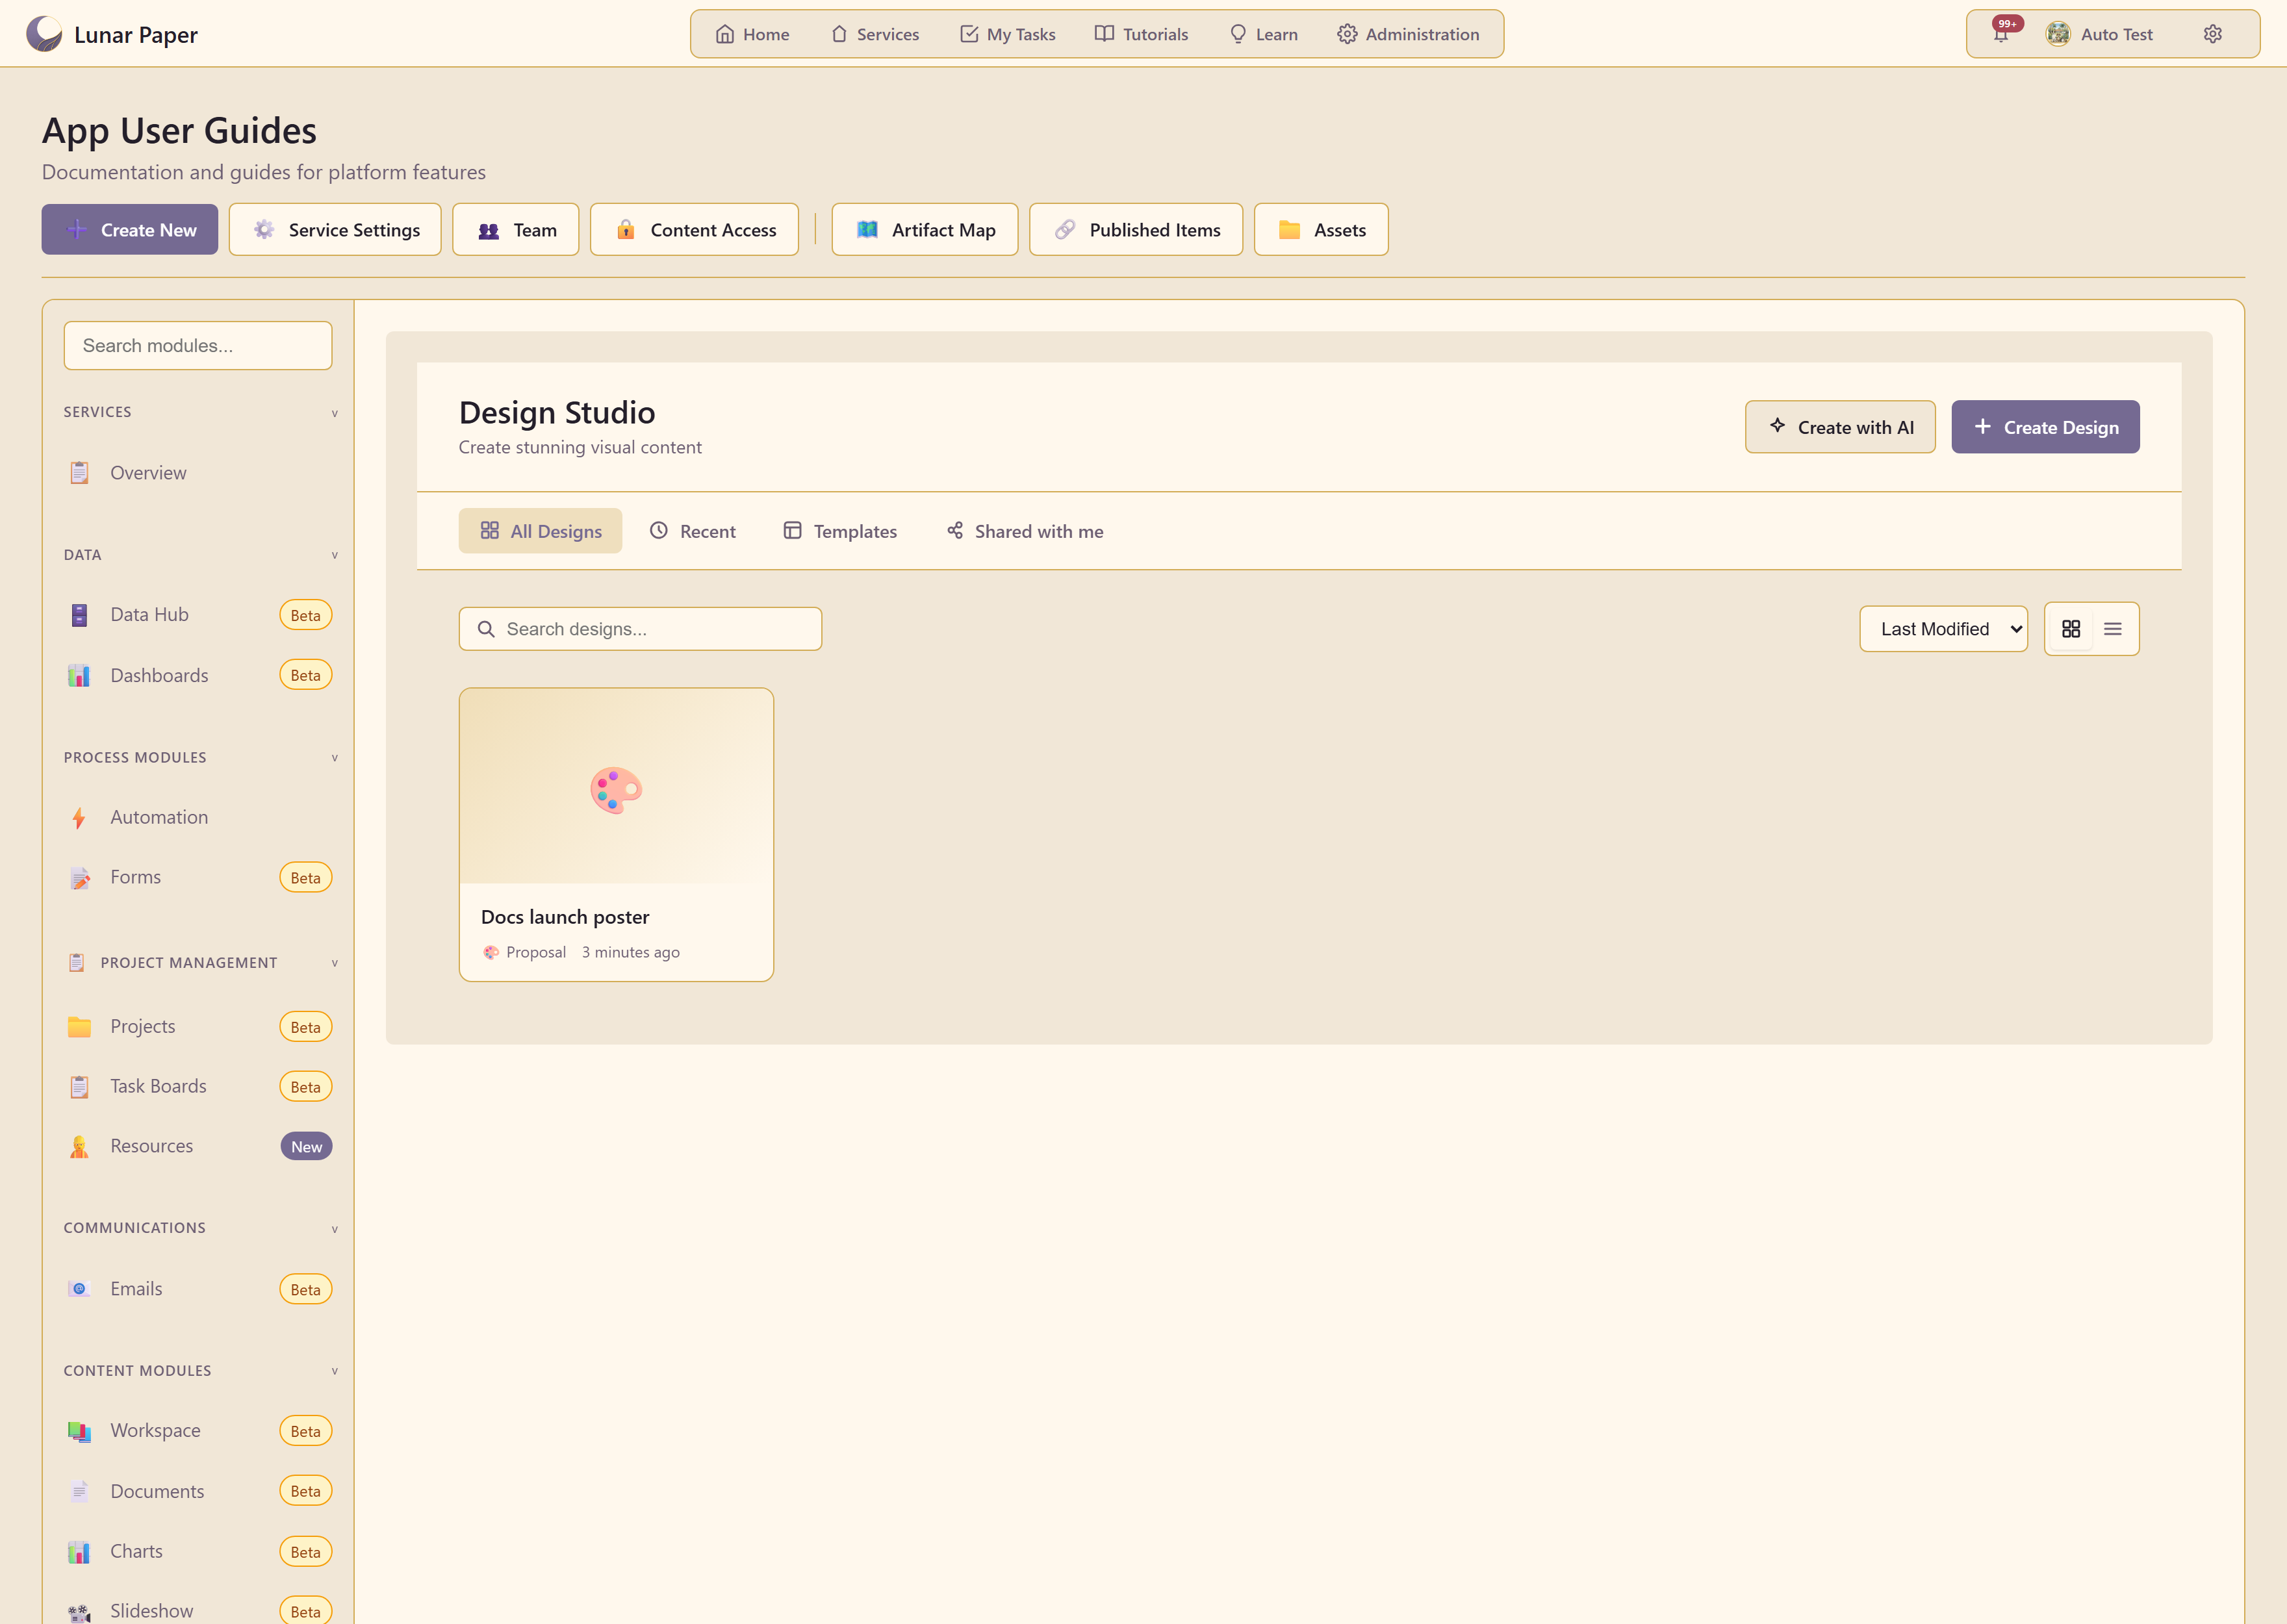Screen dimensions: 2287x1624
Task: Click the Lunar Paper moon logo
Action: tap(44, 34)
